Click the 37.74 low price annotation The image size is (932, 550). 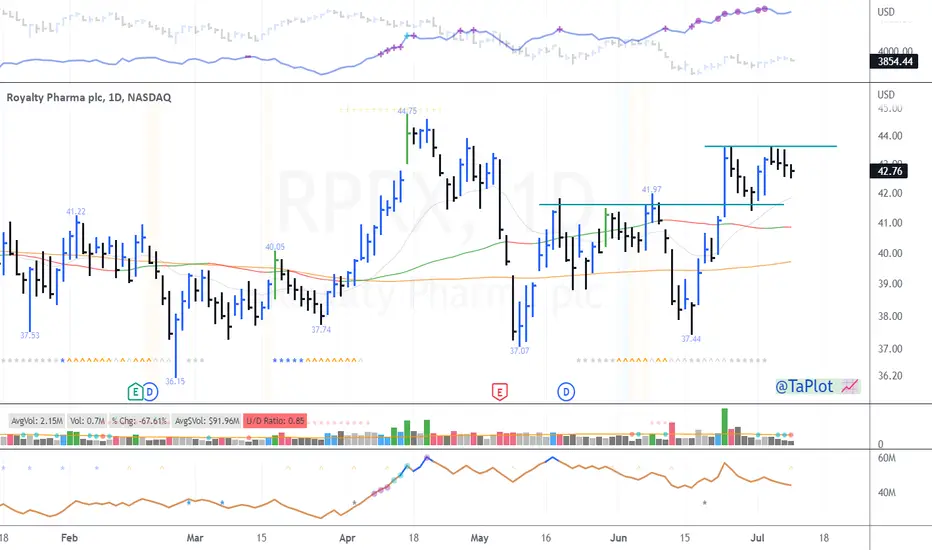[x=321, y=329]
